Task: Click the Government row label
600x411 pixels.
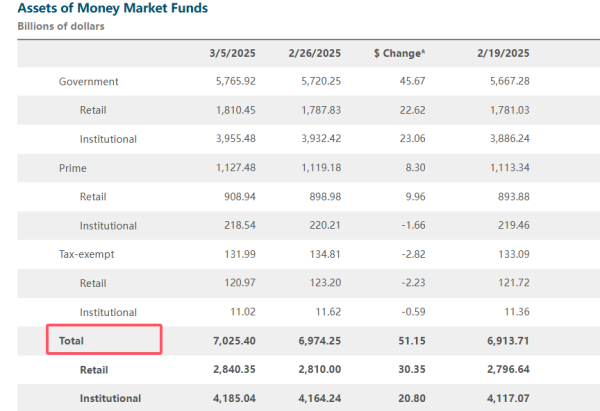Action: pos(89,81)
